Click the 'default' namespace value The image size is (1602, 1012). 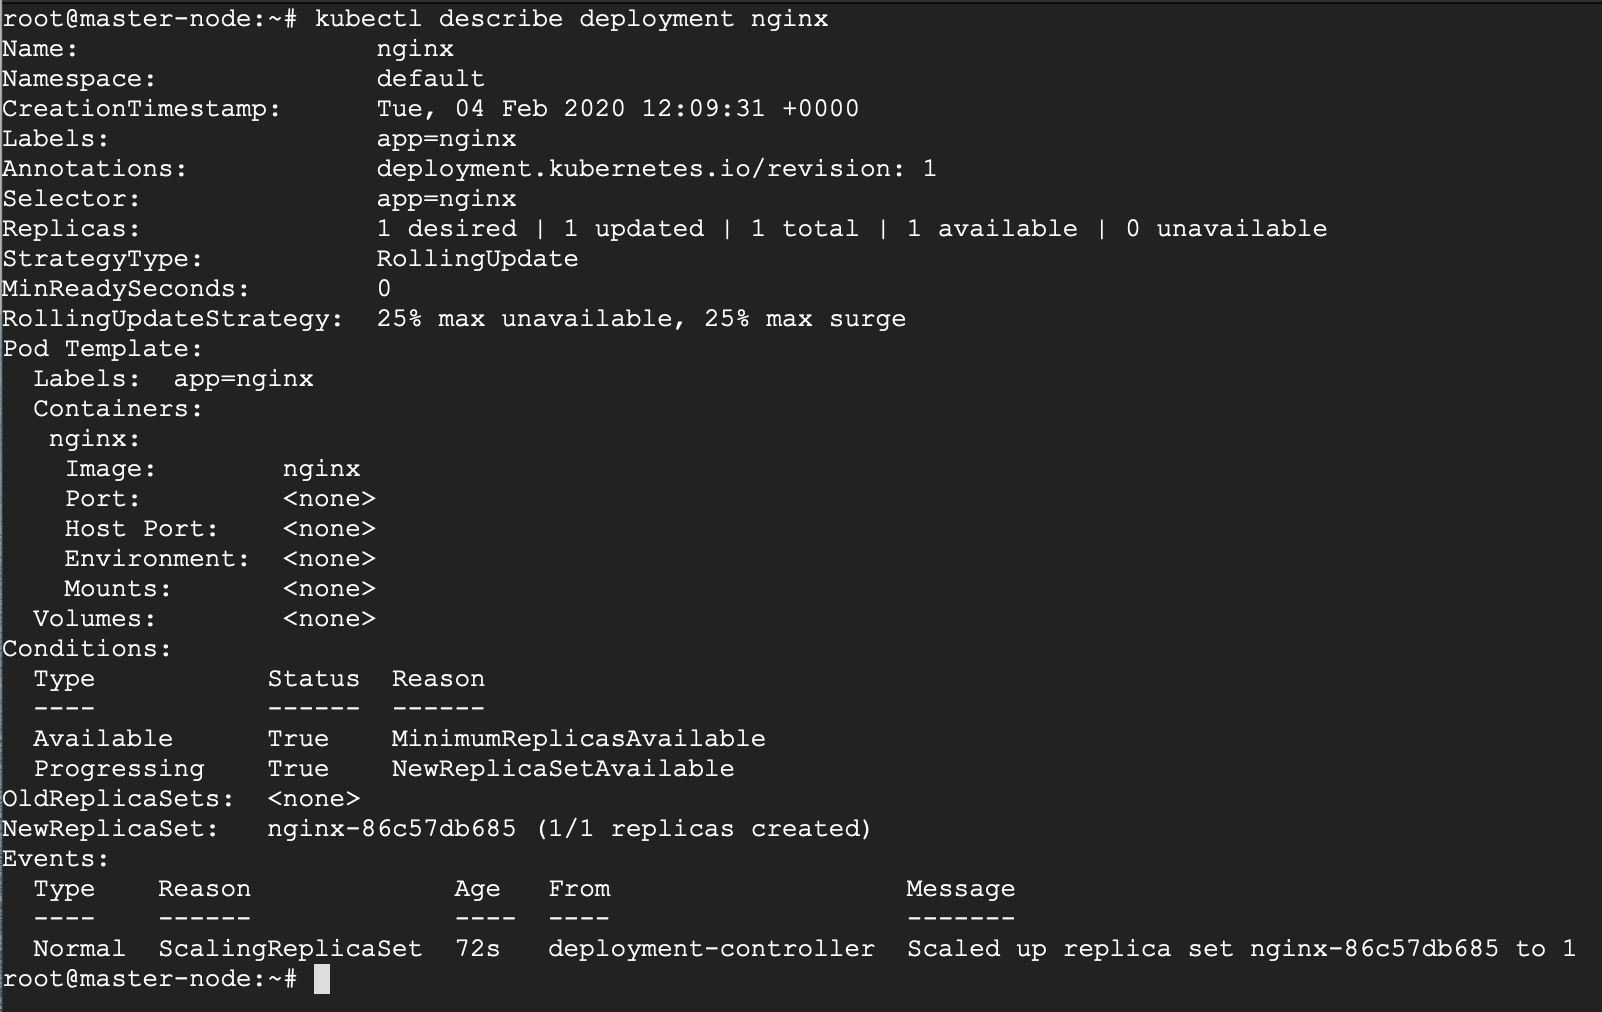pos(430,79)
